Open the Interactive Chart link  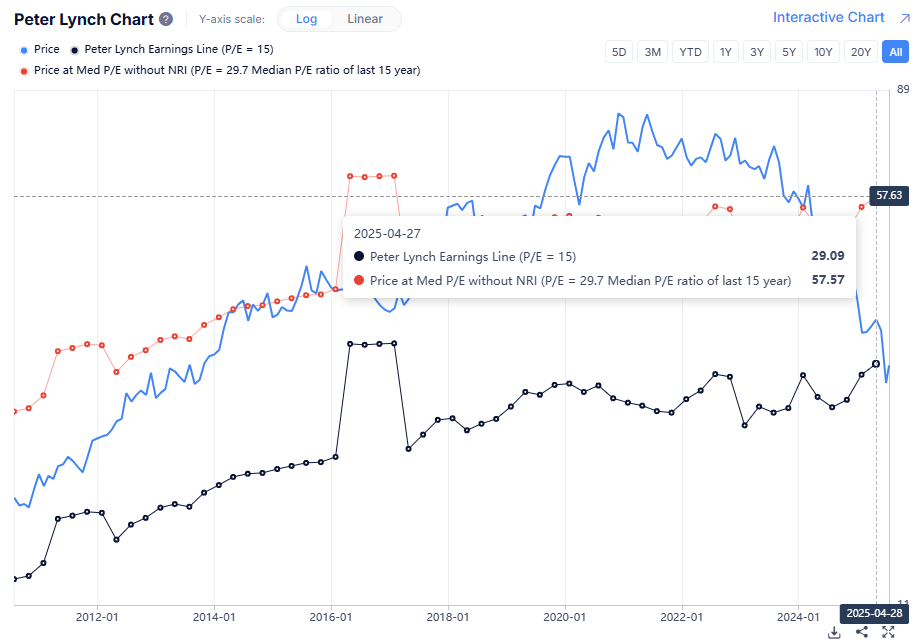[828, 17]
